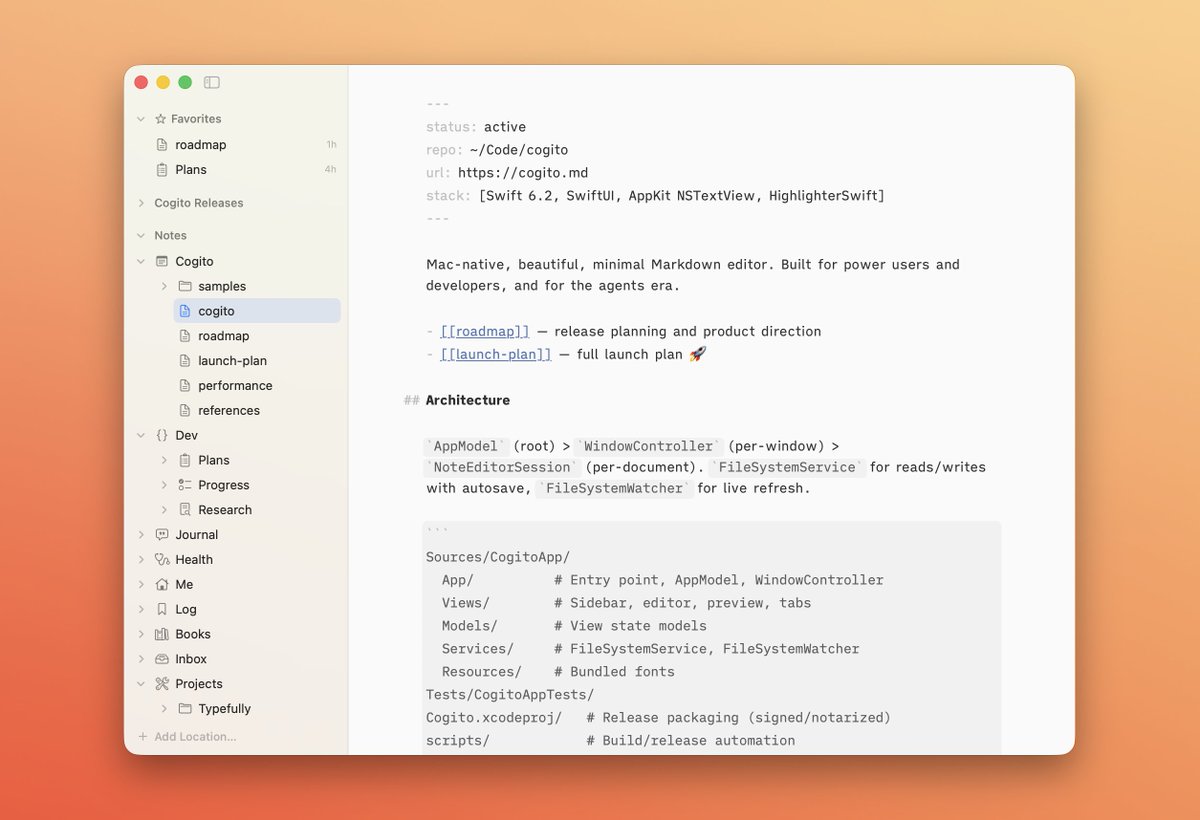The image size is (1200, 820).
Task: Click the Health stethoscope icon
Action: pos(162,560)
